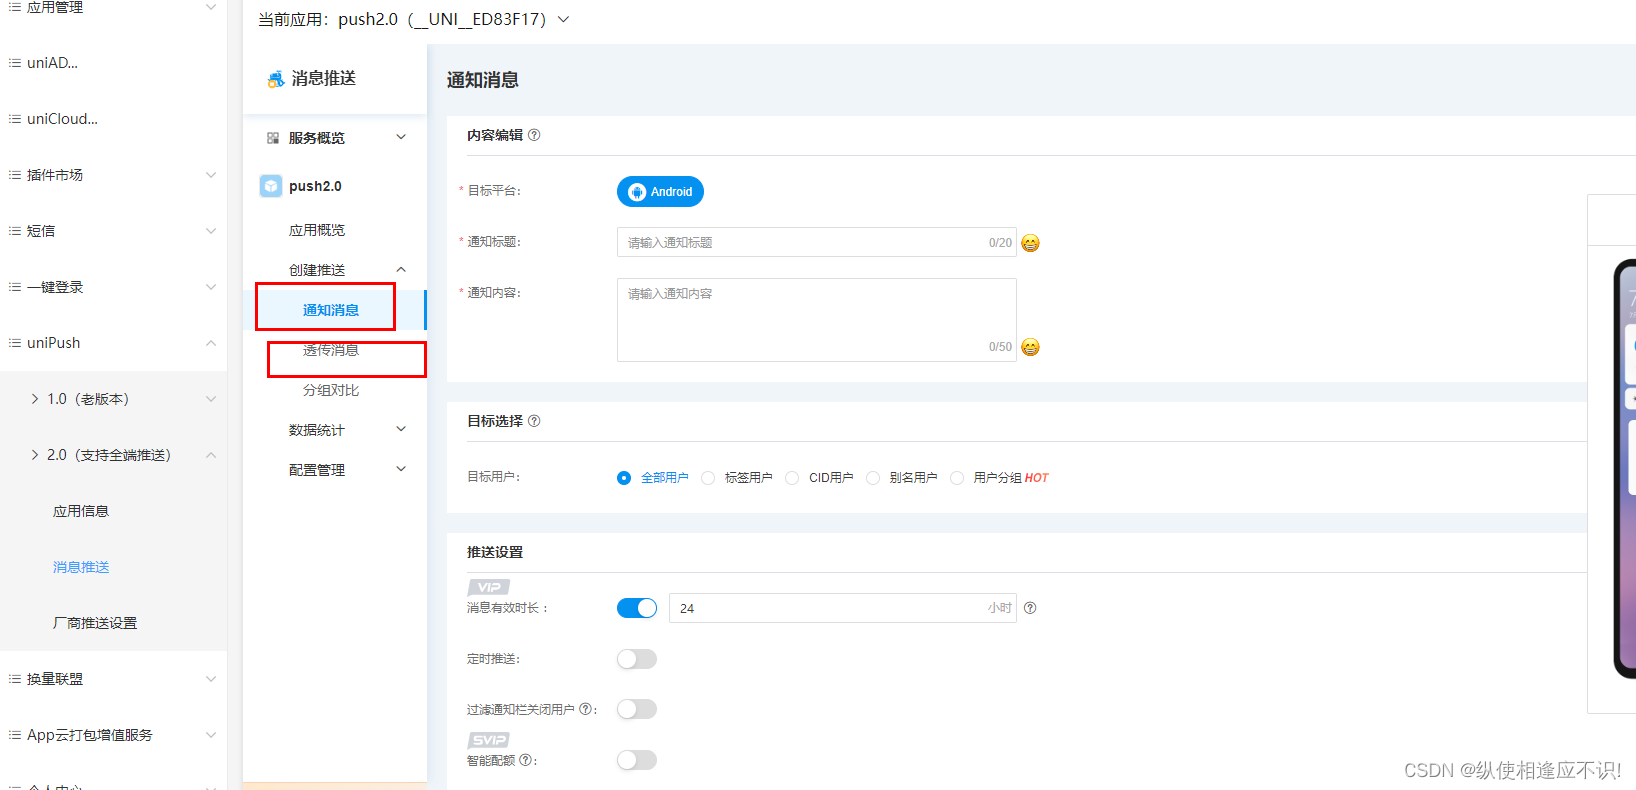The width and height of the screenshot is (1636, 790).
Task: Expand the 服务概览 section chevron
Action: [x=401, y=137]
